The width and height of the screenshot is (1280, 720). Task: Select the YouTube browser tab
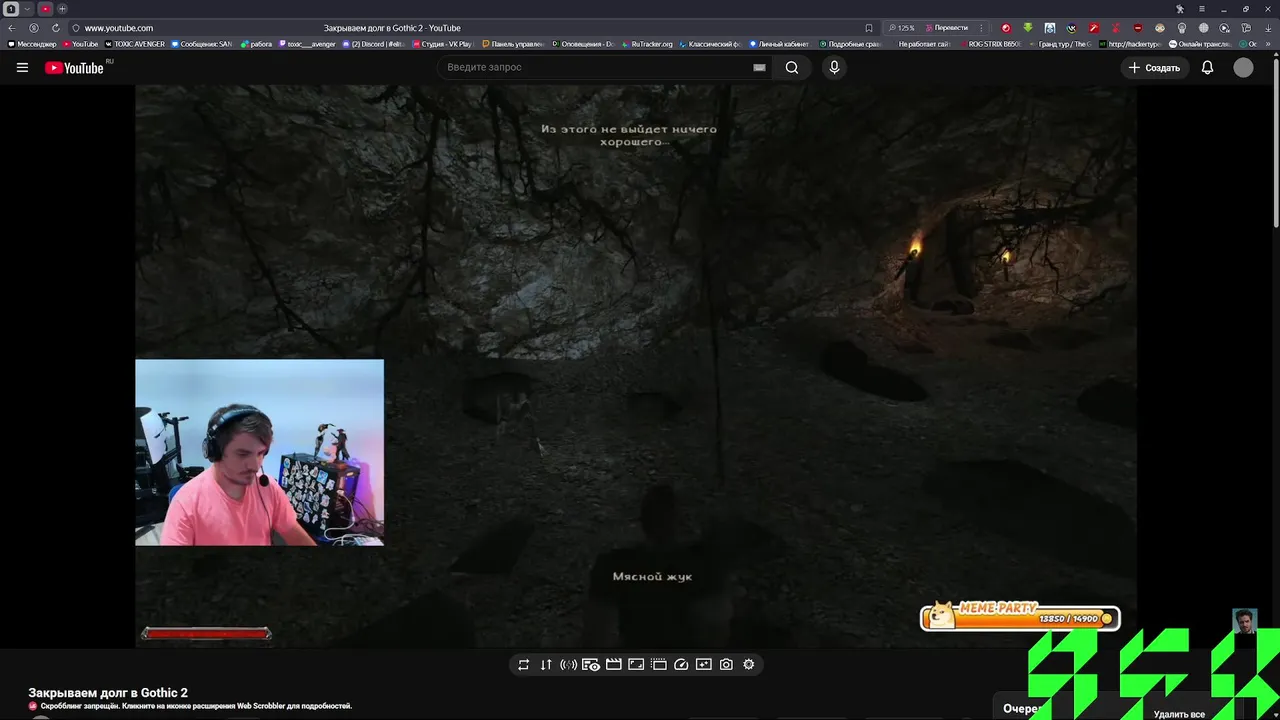pos(45,9)
